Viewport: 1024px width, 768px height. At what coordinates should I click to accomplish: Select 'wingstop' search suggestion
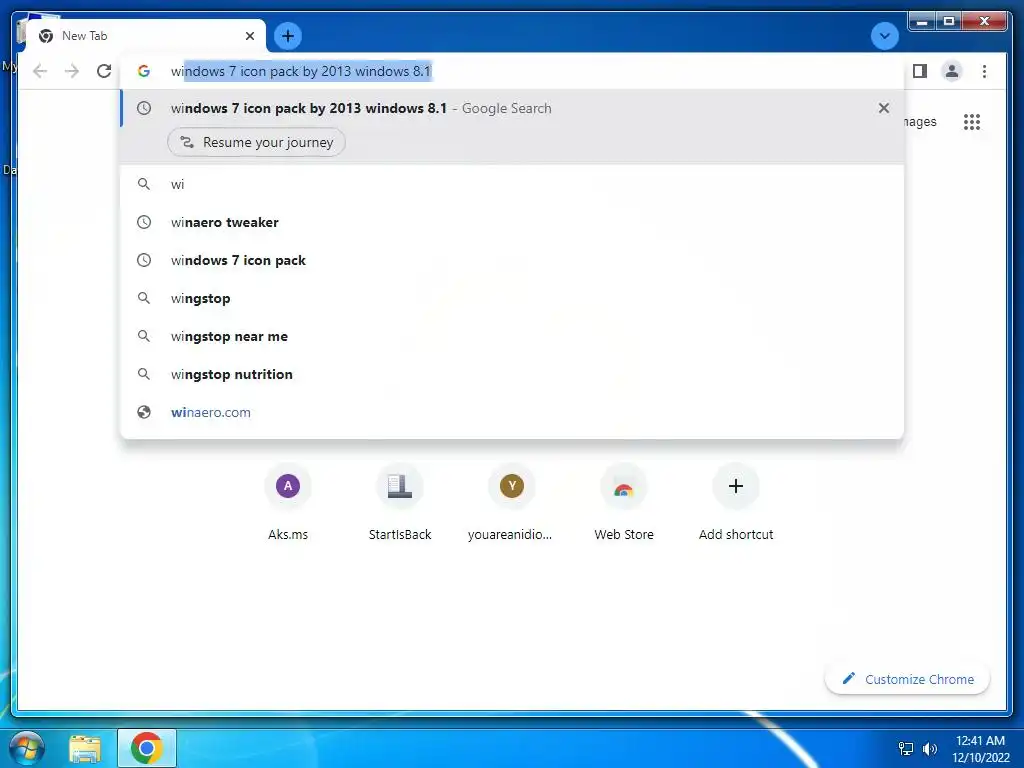click(513, 298)
